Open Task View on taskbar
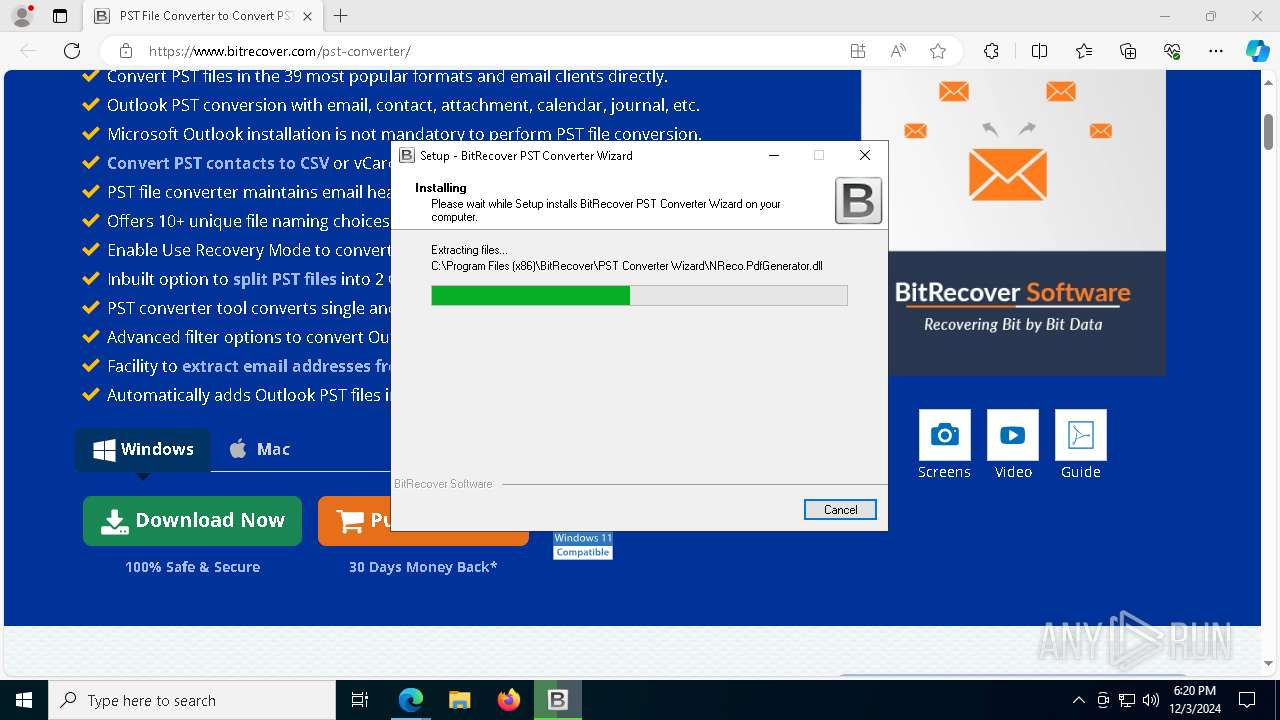This screenshot has width=1280, height=720. point(360,700)
